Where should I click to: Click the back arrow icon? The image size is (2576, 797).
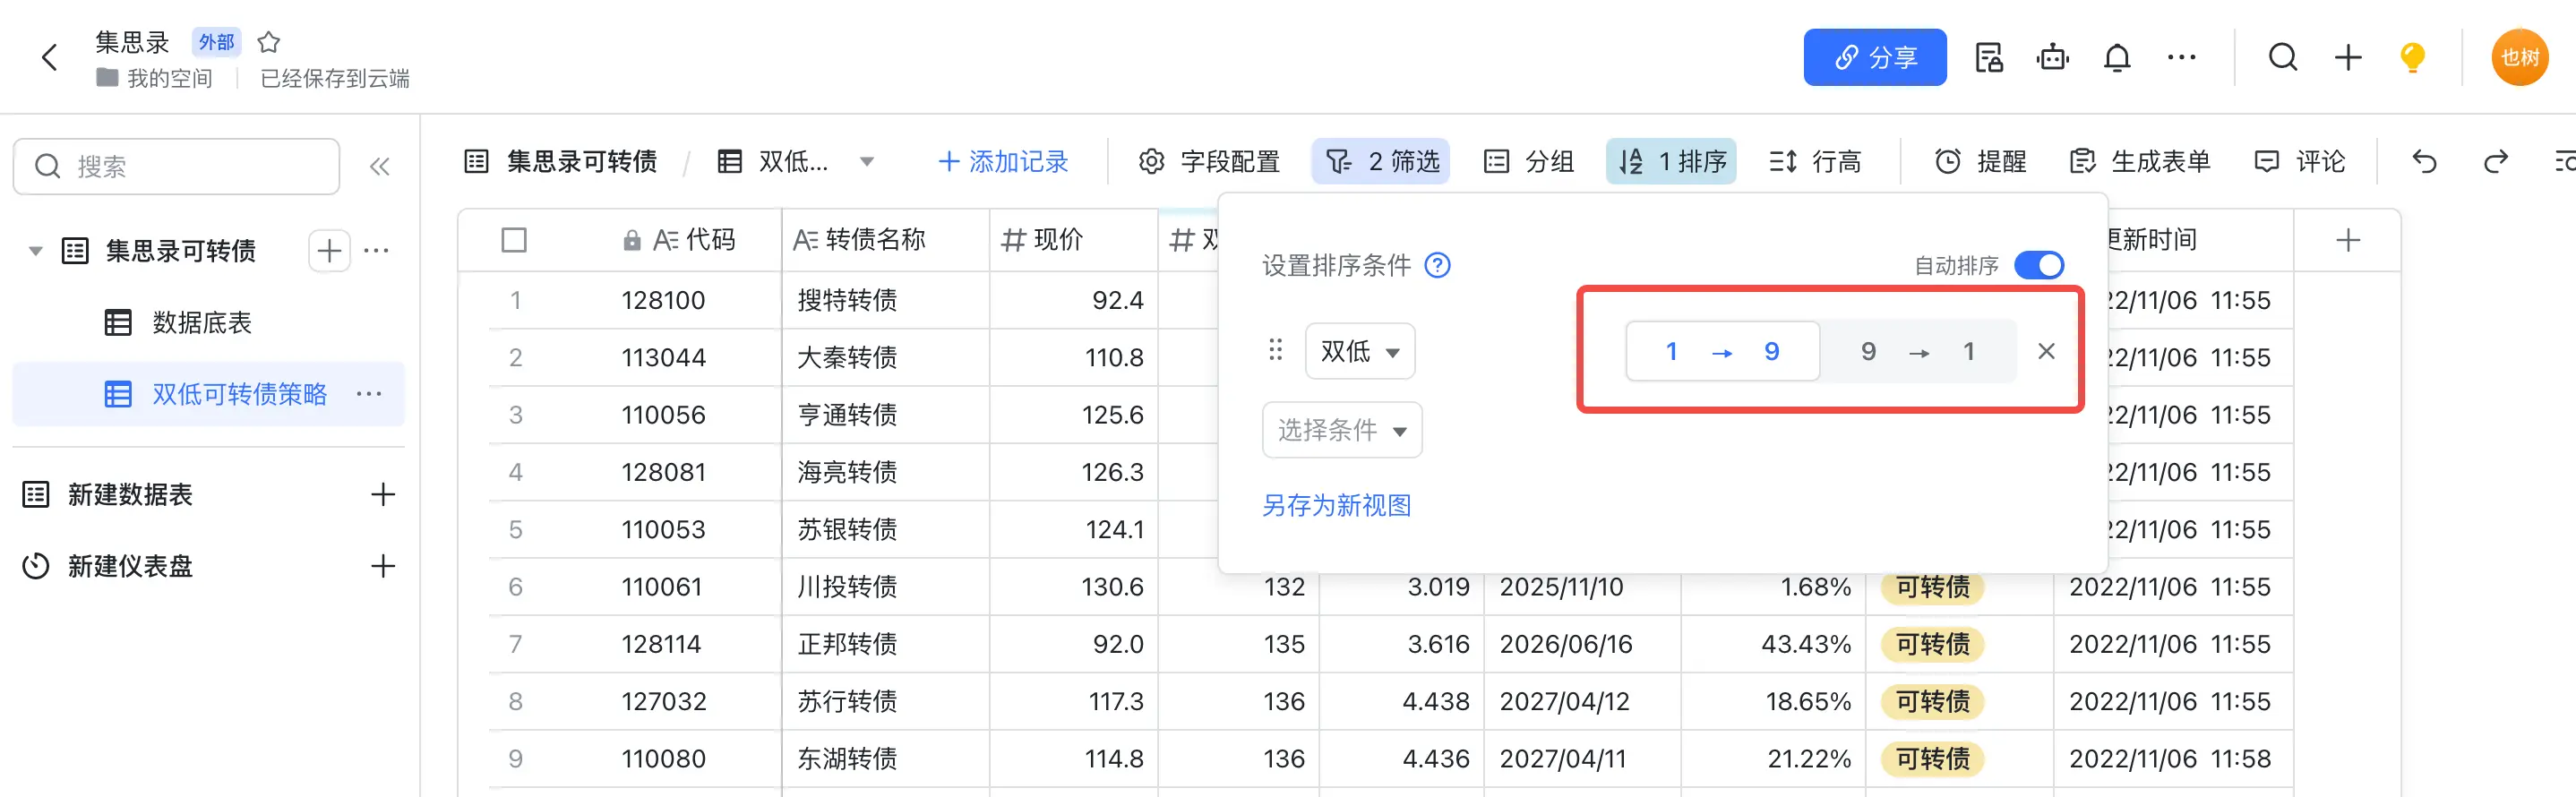pos(49,58)
